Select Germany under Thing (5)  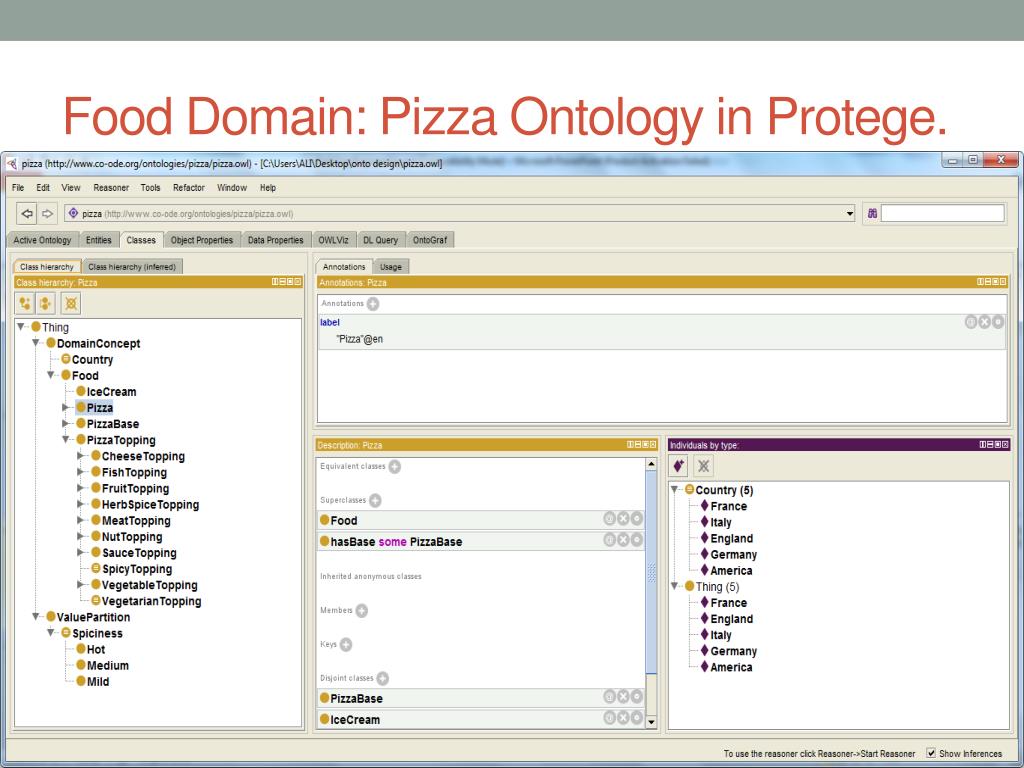pyautogui.click(x=733, y=650)
